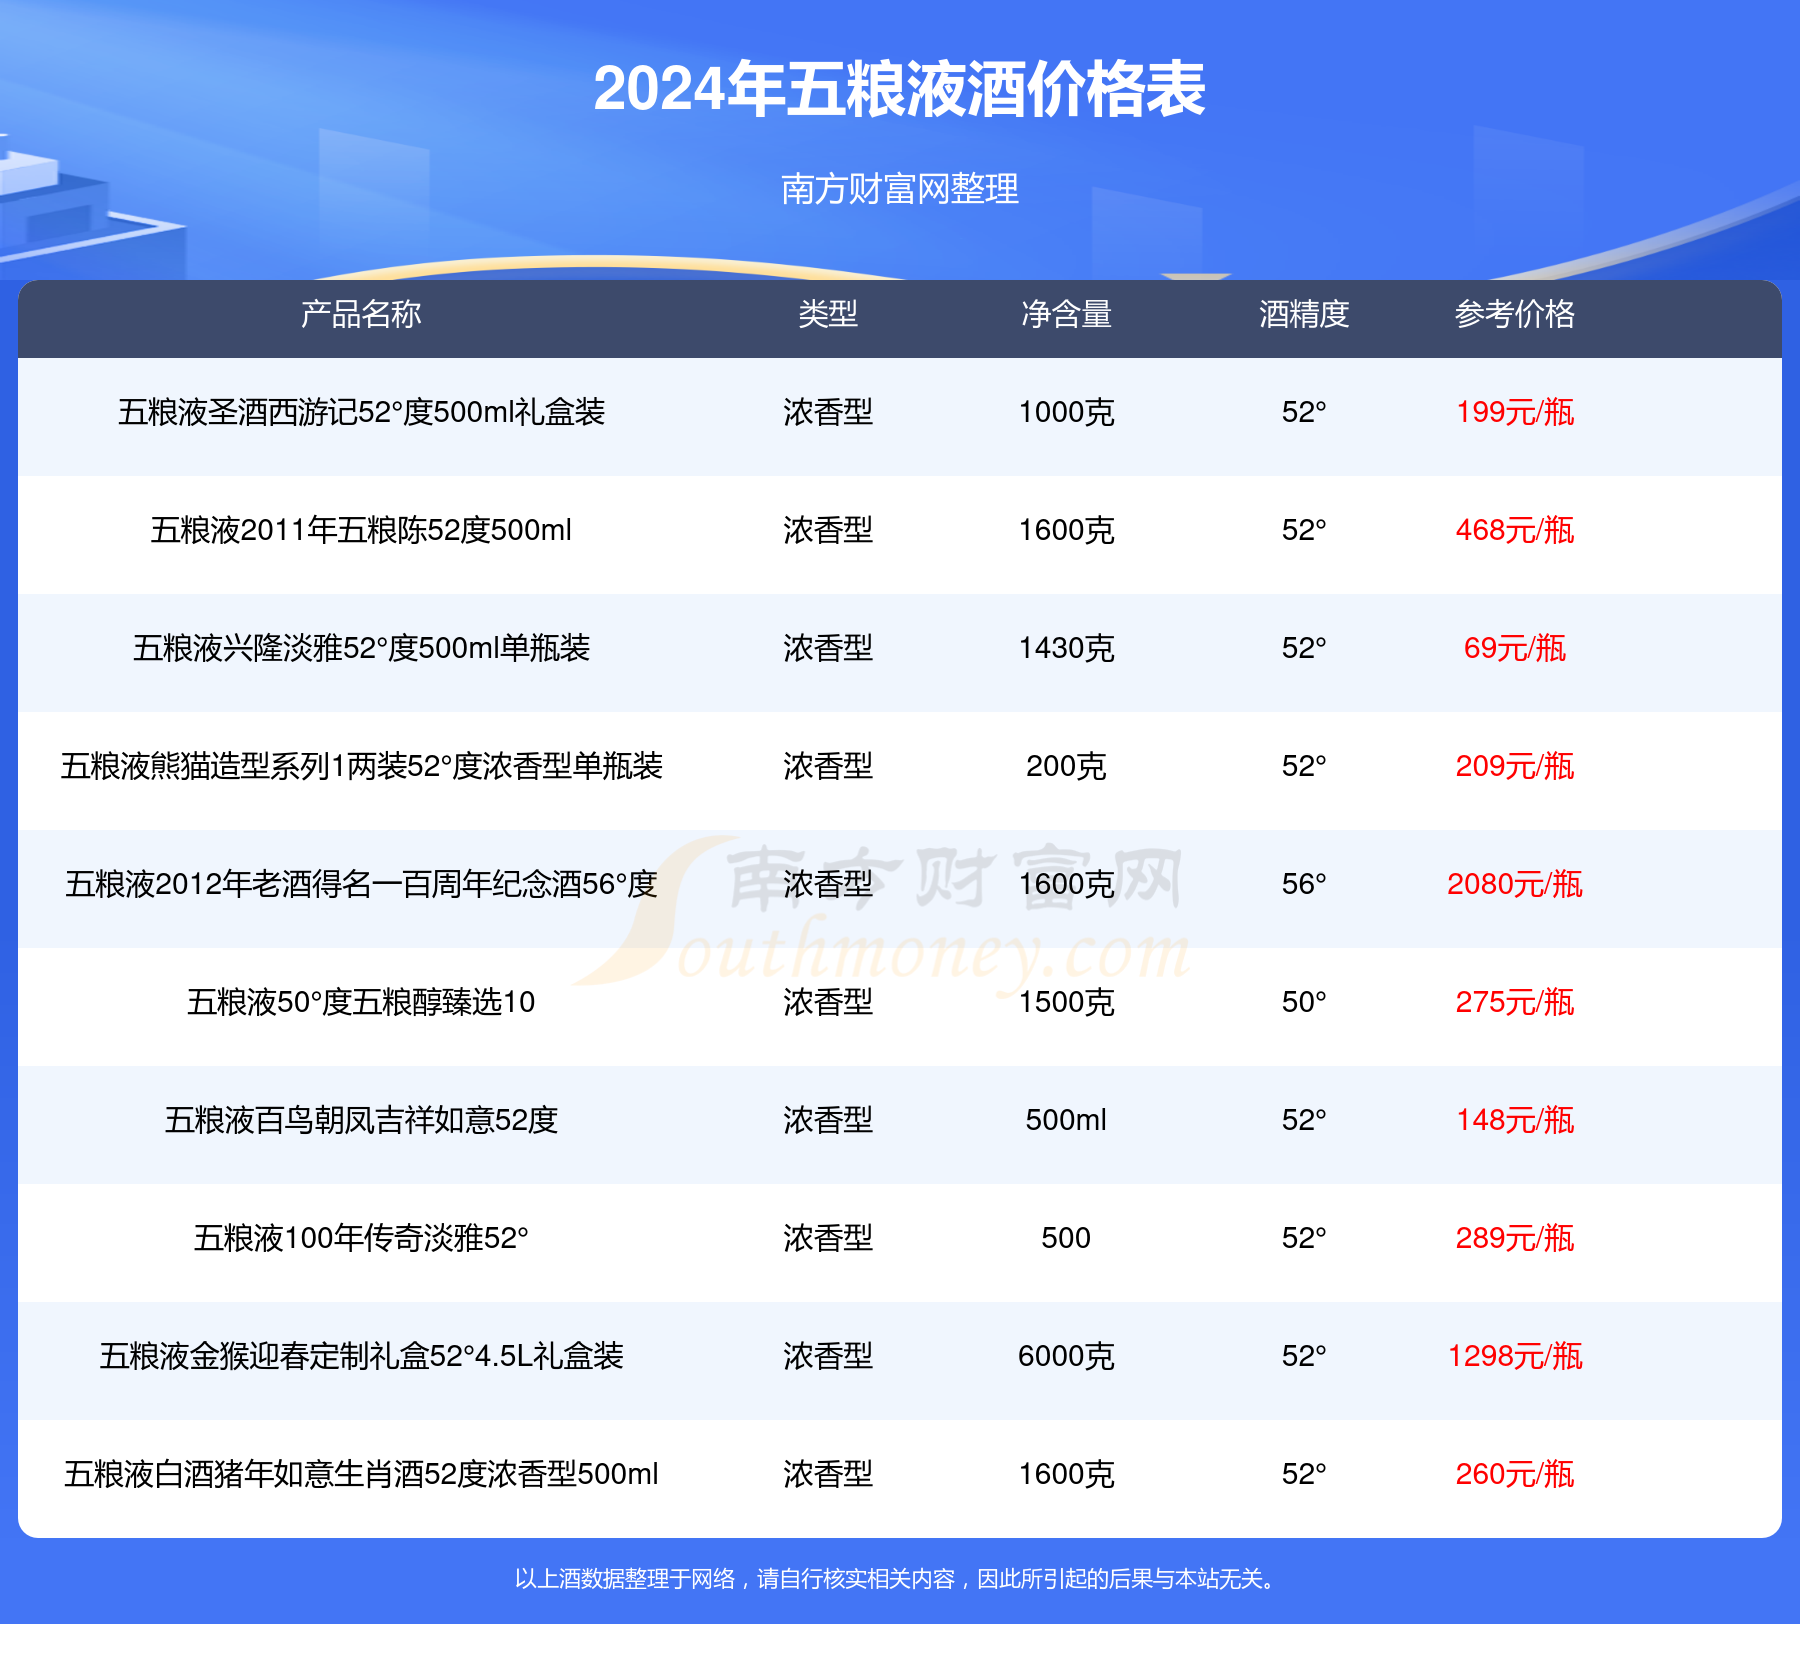The height and width of the screenshot is (1670, 1800).
Task: Click the 类型 column header
Action: (x=828, y=314)
